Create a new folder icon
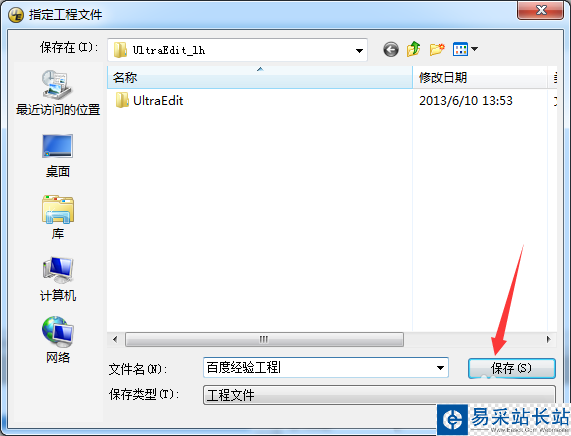571x436 pixels. point(437,49)
